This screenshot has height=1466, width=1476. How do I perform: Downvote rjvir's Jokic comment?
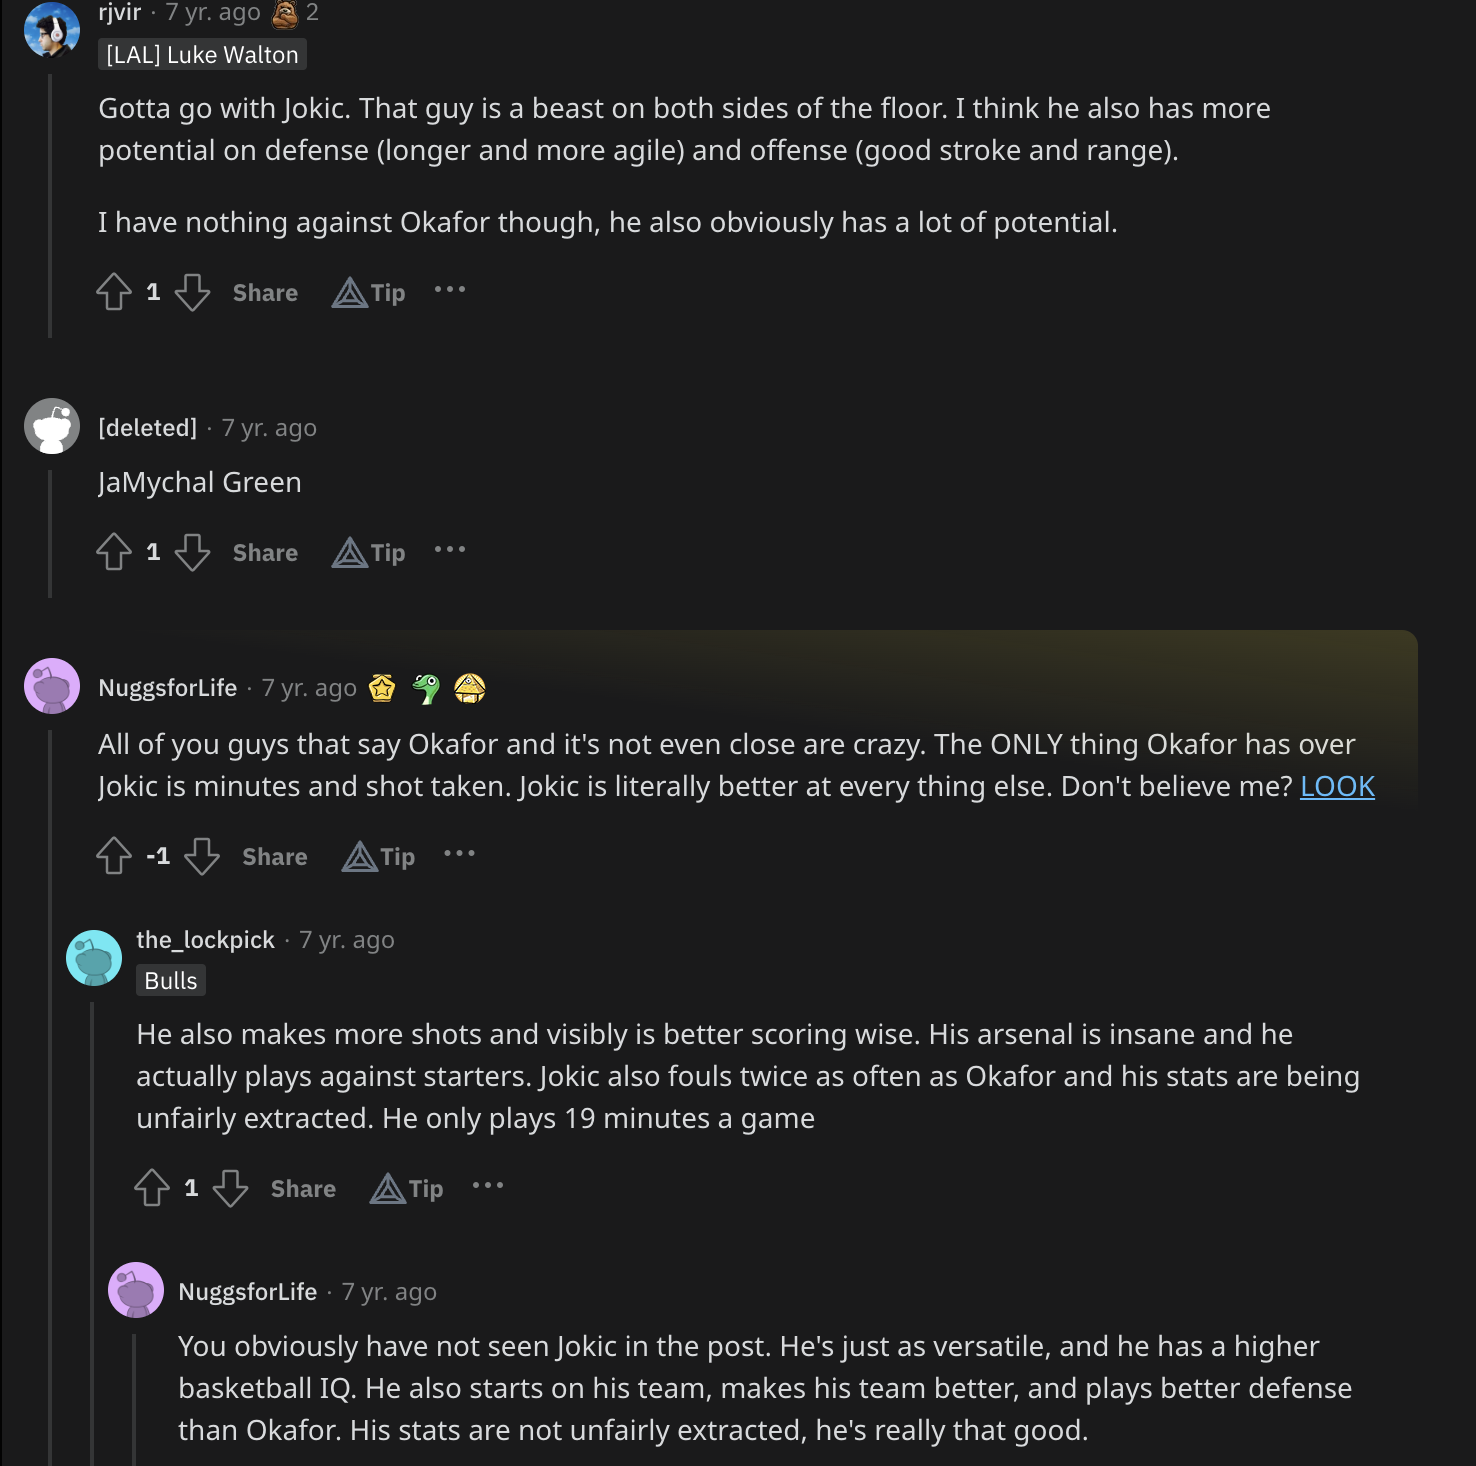(192, 292)
